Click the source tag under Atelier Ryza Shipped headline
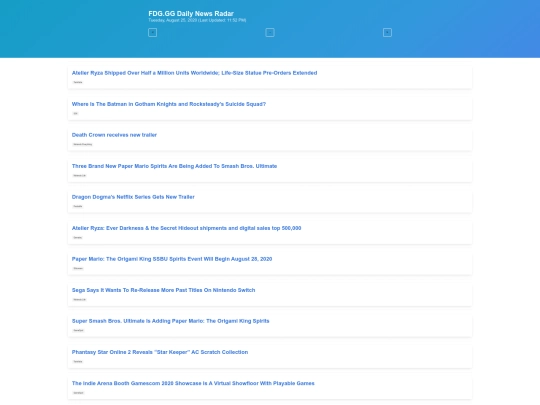Screen dimensions: 540x405 click(78, 82)
